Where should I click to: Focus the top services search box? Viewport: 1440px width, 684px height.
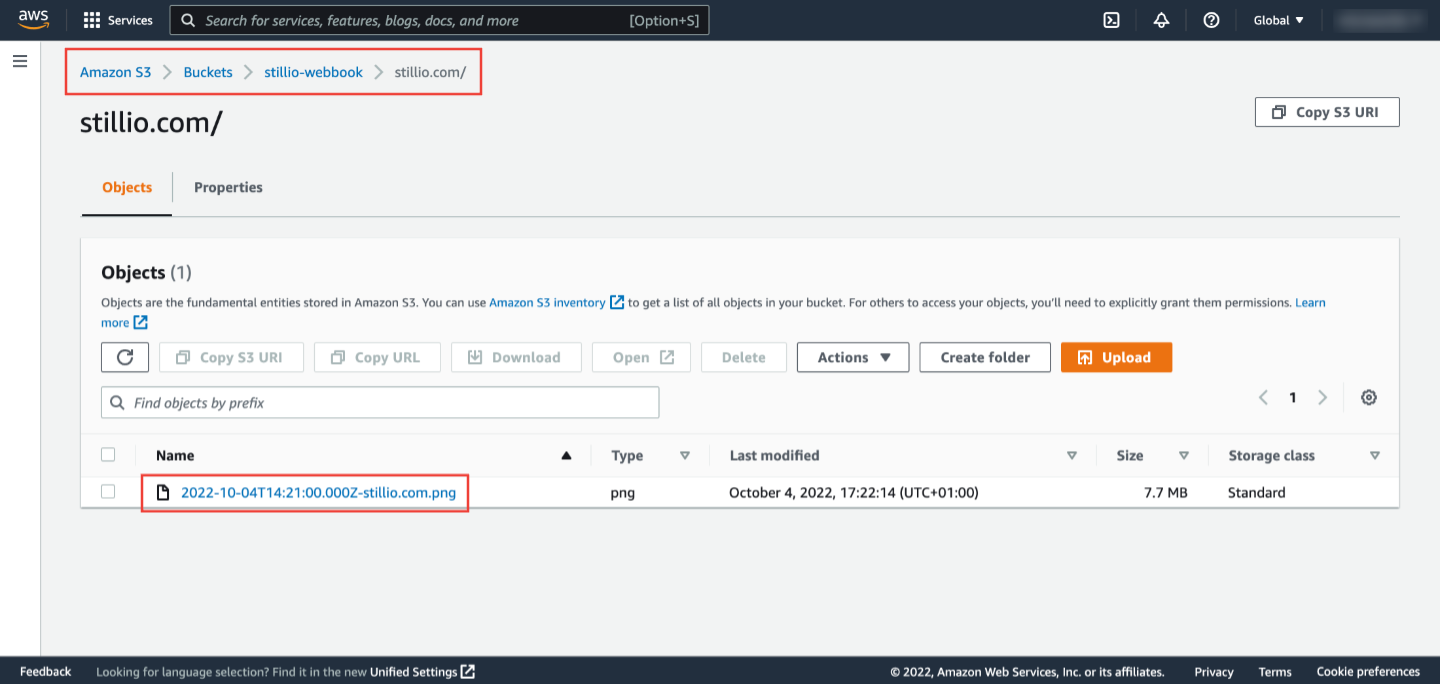point(439,20)
